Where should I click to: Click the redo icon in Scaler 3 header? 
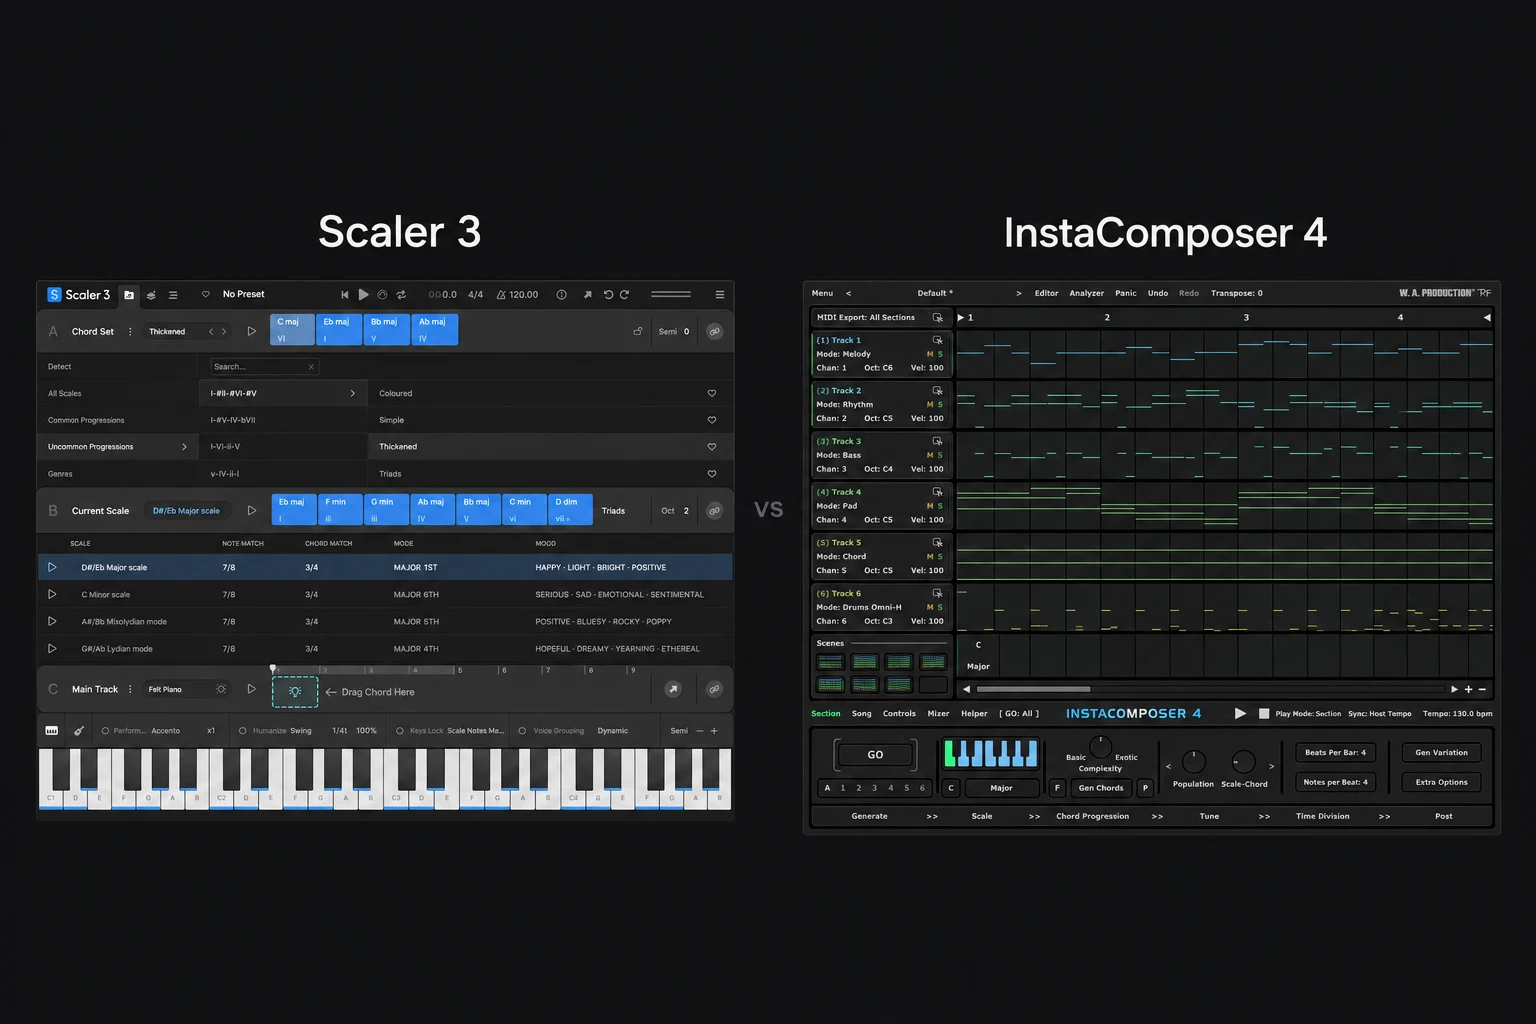point(624,295)
